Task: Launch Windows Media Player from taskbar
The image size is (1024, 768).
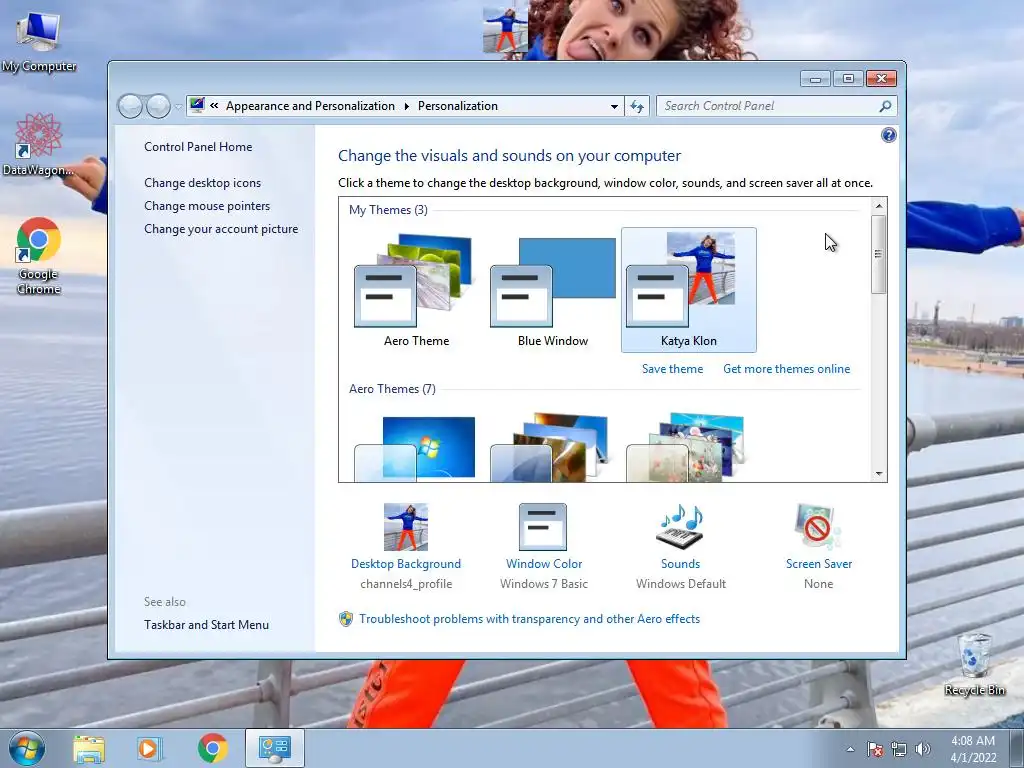Action: click(x=150, y=748)
